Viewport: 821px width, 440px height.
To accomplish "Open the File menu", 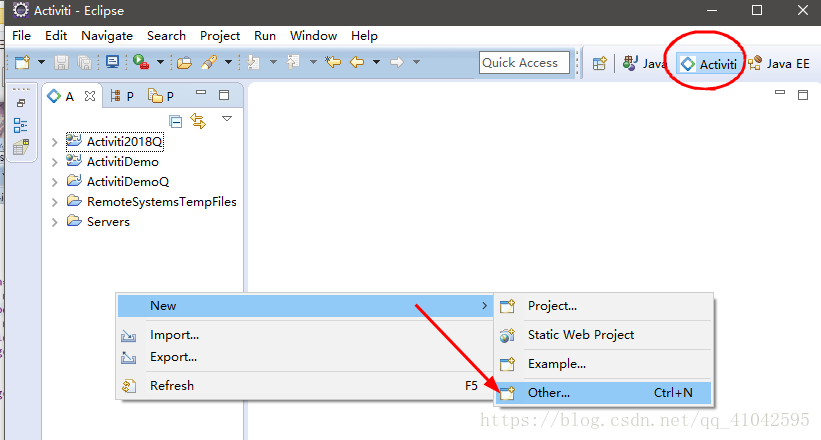I will coord(21,36).
